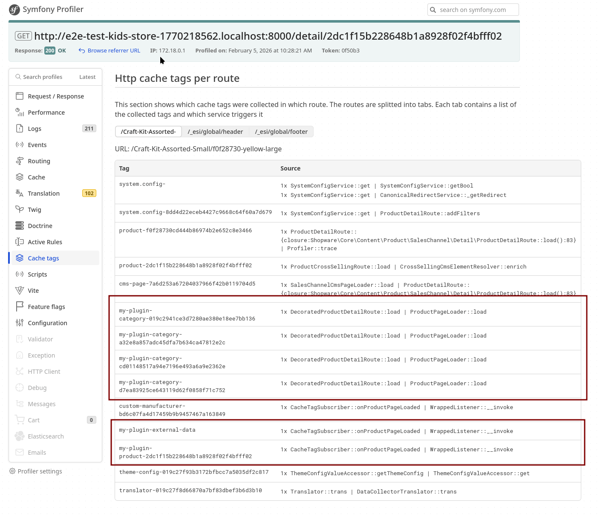The image size is (600, 516).
Task: Click the Active Rules icon
Action: point(20,242)
